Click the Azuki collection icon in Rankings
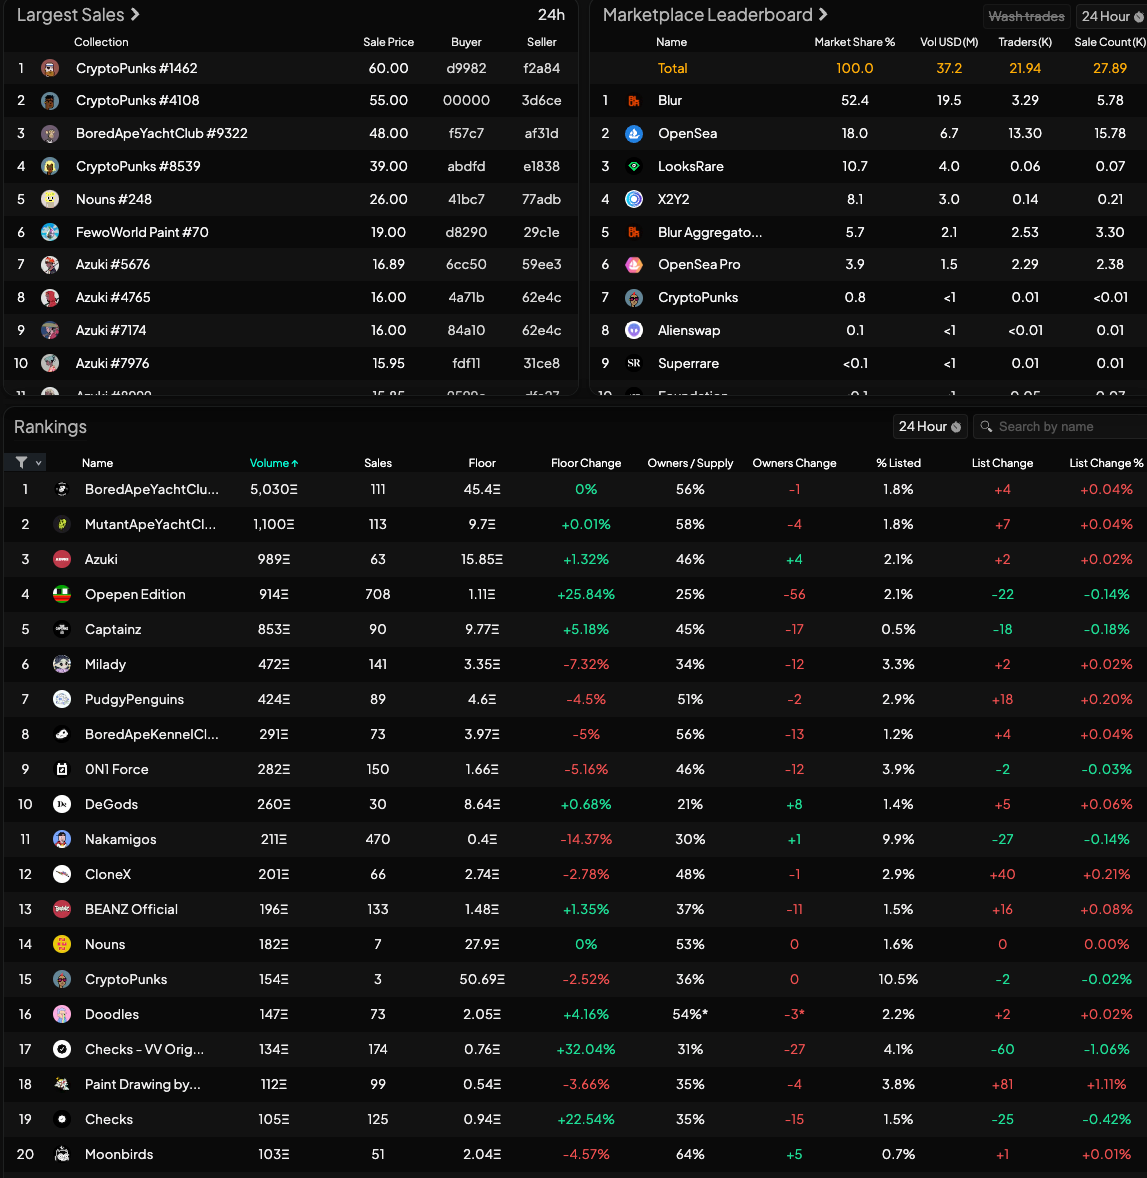This screenshot has height=1178, width=1147. coord(62,559)
